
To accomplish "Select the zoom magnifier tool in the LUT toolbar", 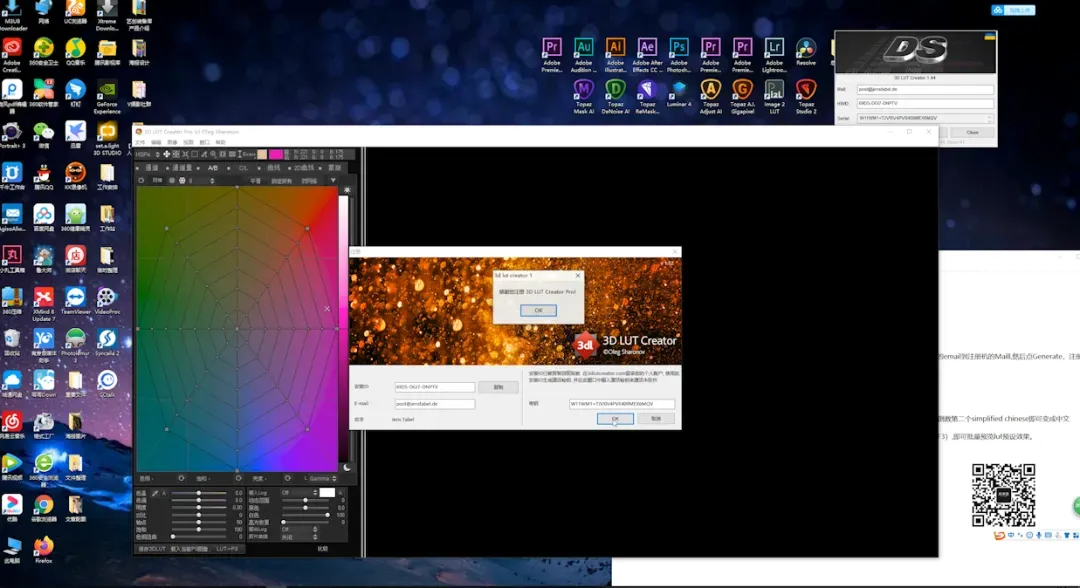I will (x=214, y=154).
